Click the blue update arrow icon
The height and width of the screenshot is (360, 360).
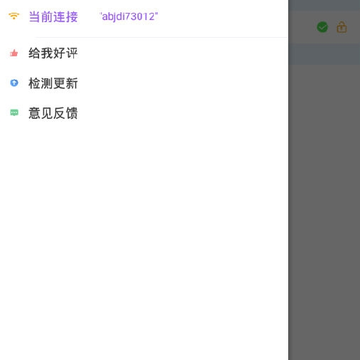pyautogui.click(x=14, y=83)
